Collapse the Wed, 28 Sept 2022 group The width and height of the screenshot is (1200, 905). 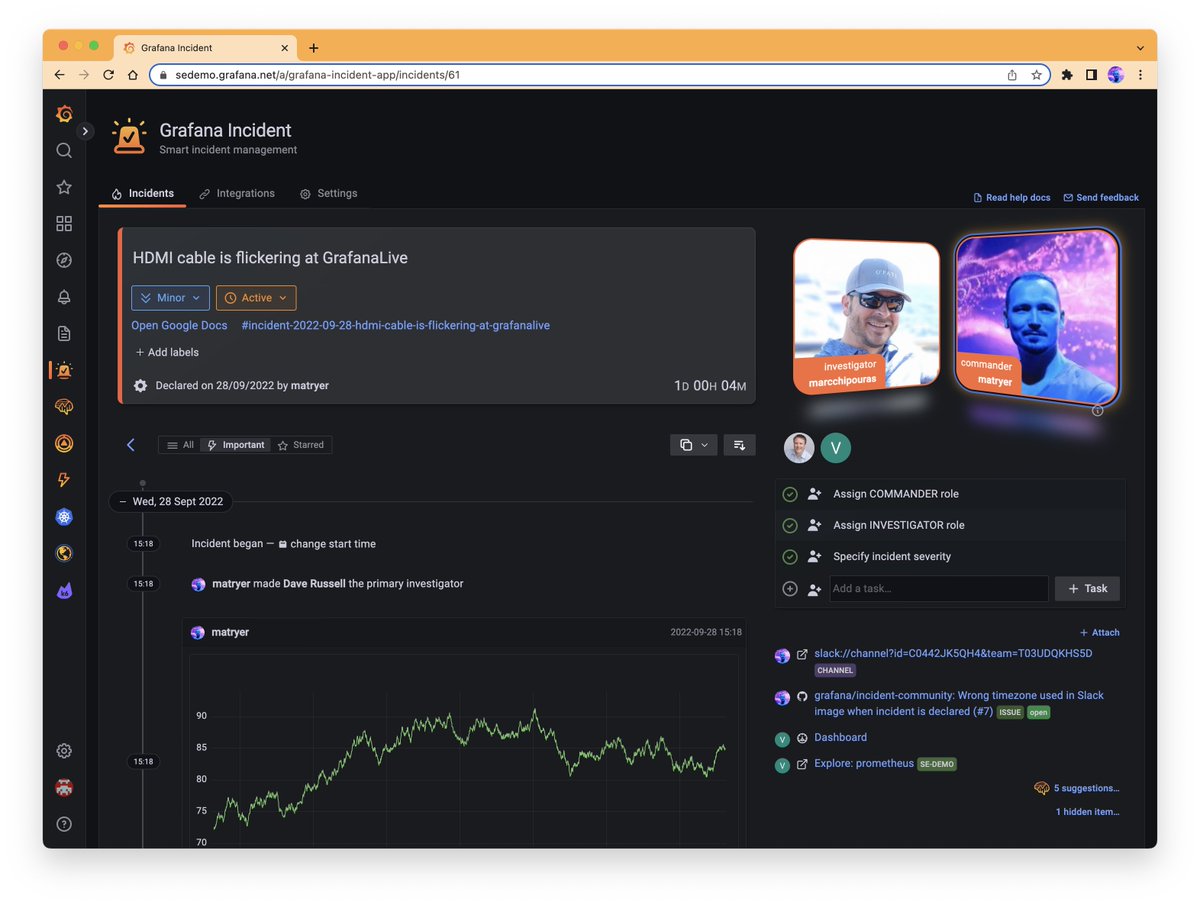171,501
